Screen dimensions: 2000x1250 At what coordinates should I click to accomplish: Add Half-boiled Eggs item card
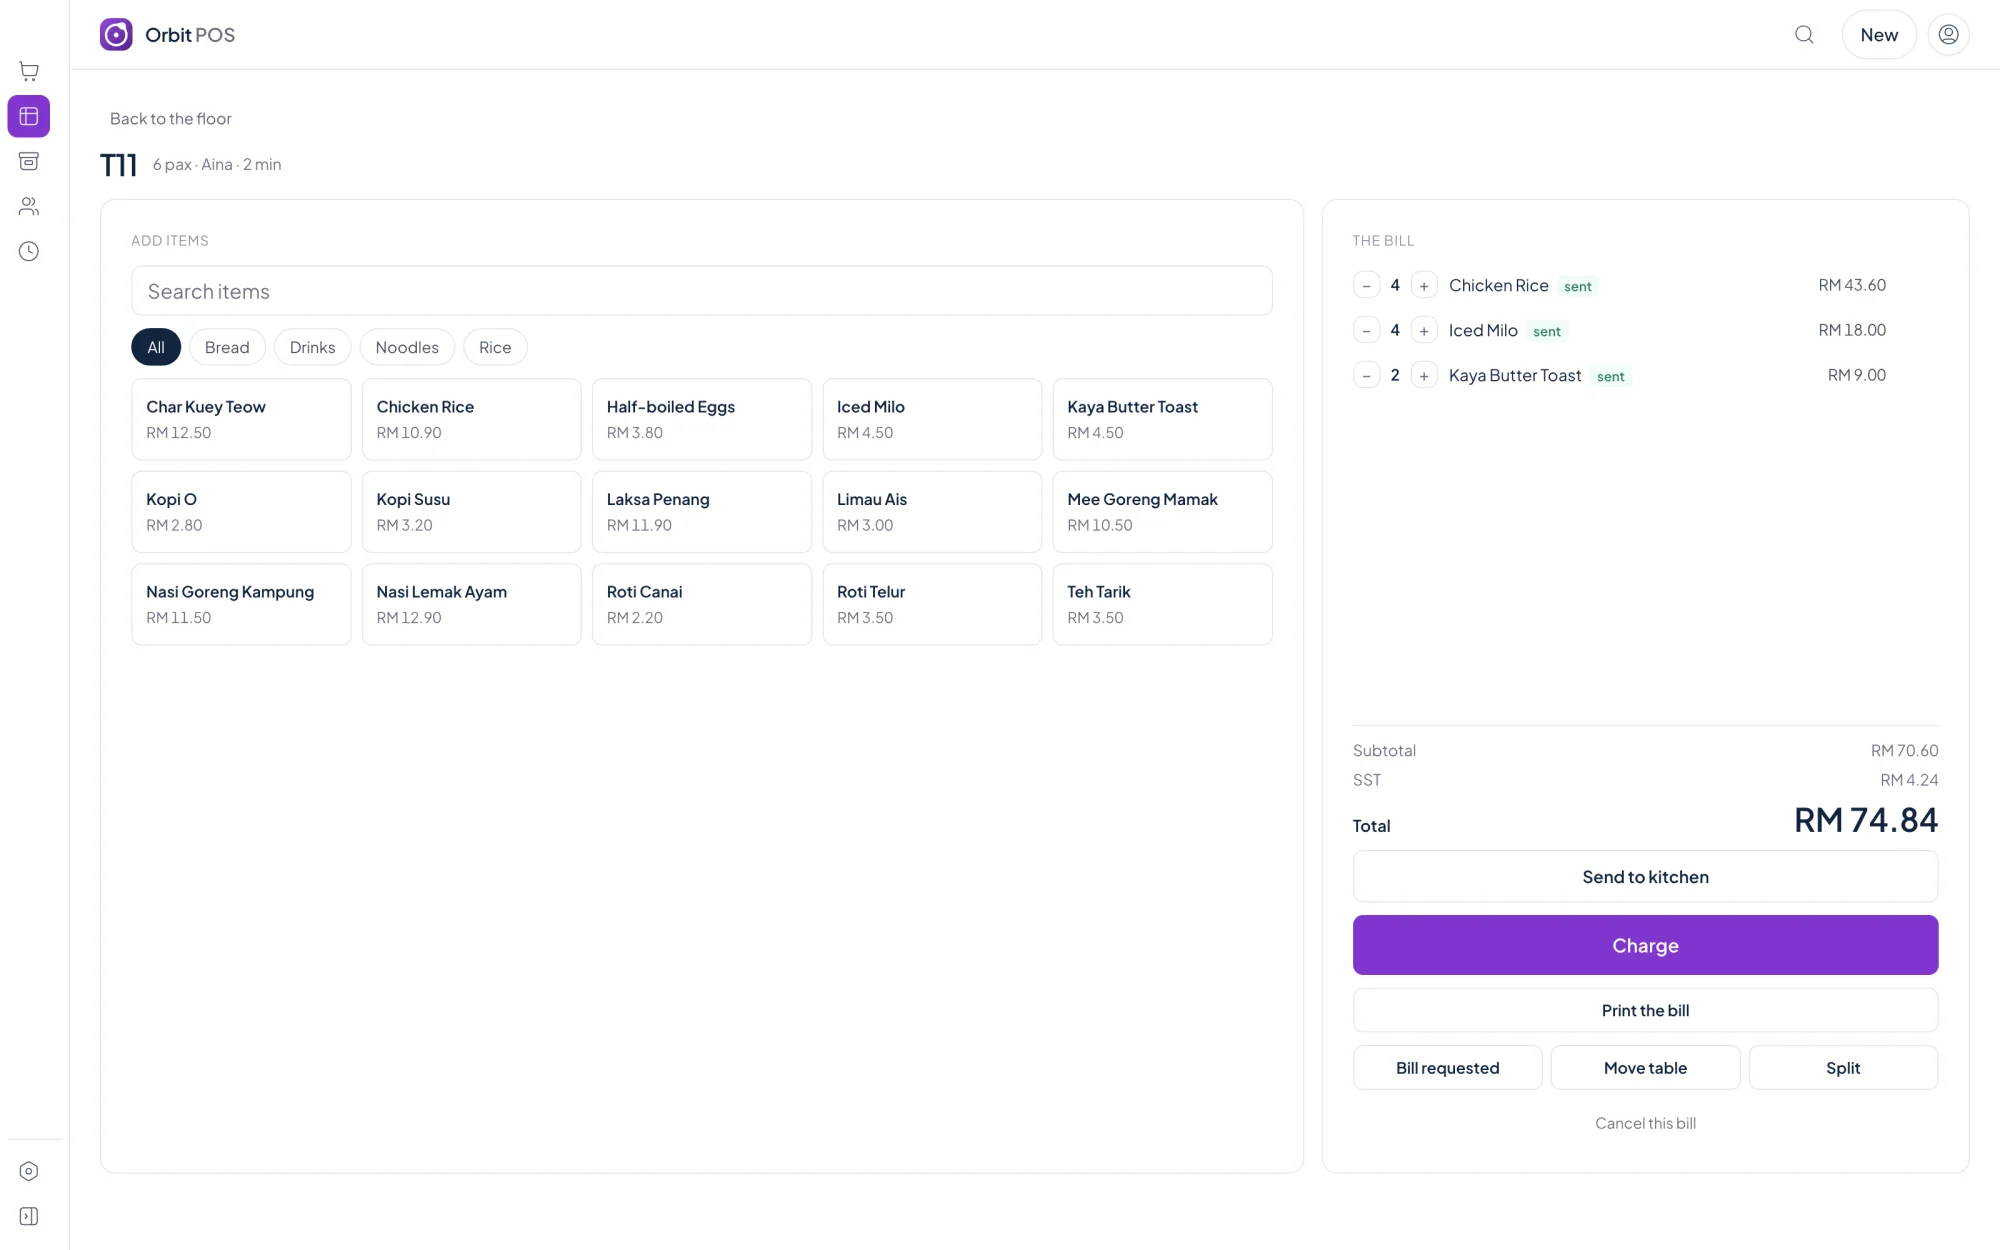[702, 419]
